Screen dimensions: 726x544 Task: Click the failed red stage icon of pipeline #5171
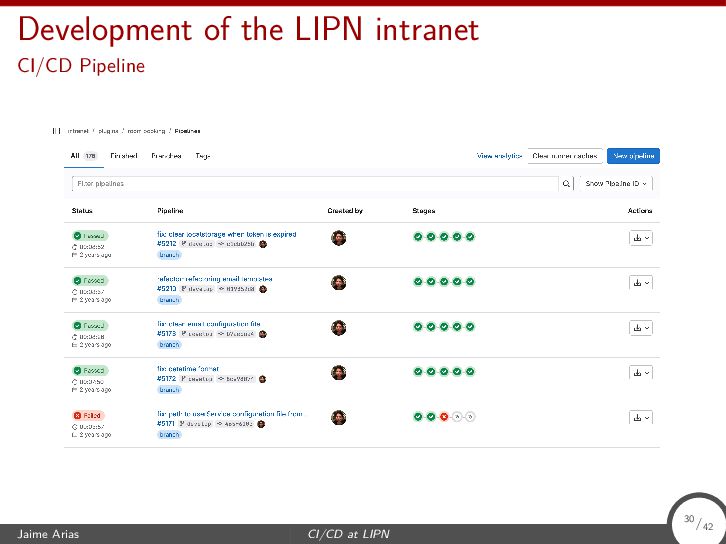[443, 415]
